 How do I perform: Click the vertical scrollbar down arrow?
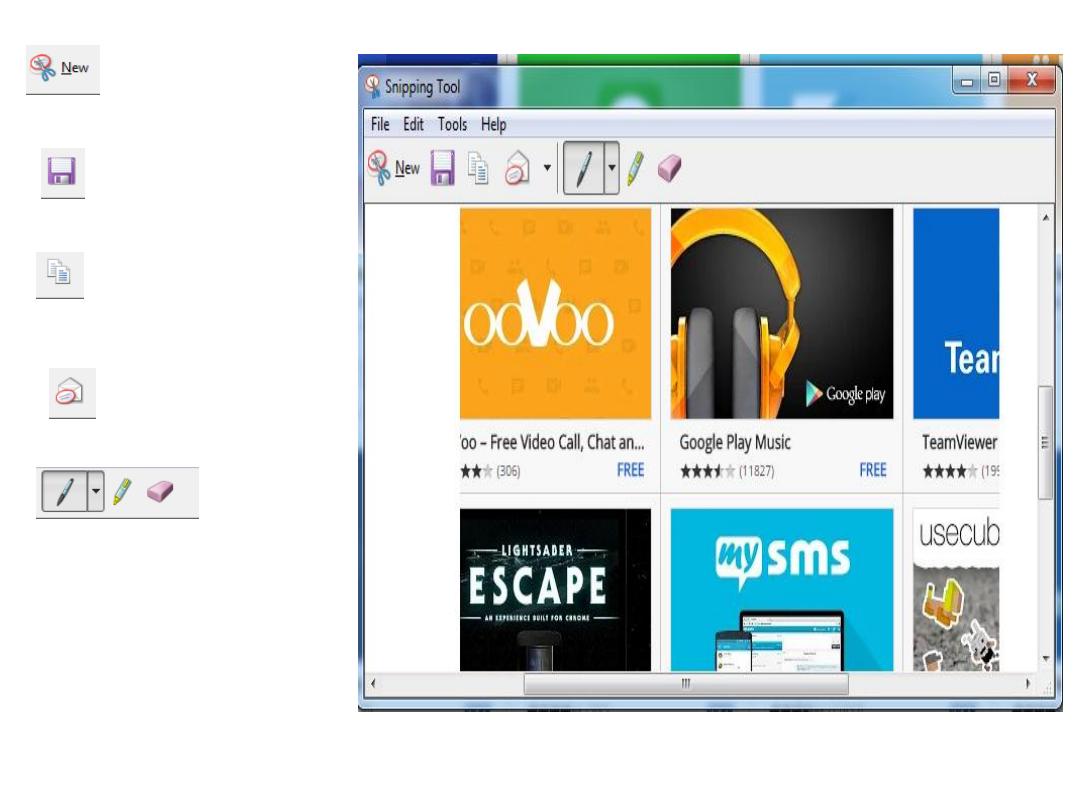pos(1046,659)
